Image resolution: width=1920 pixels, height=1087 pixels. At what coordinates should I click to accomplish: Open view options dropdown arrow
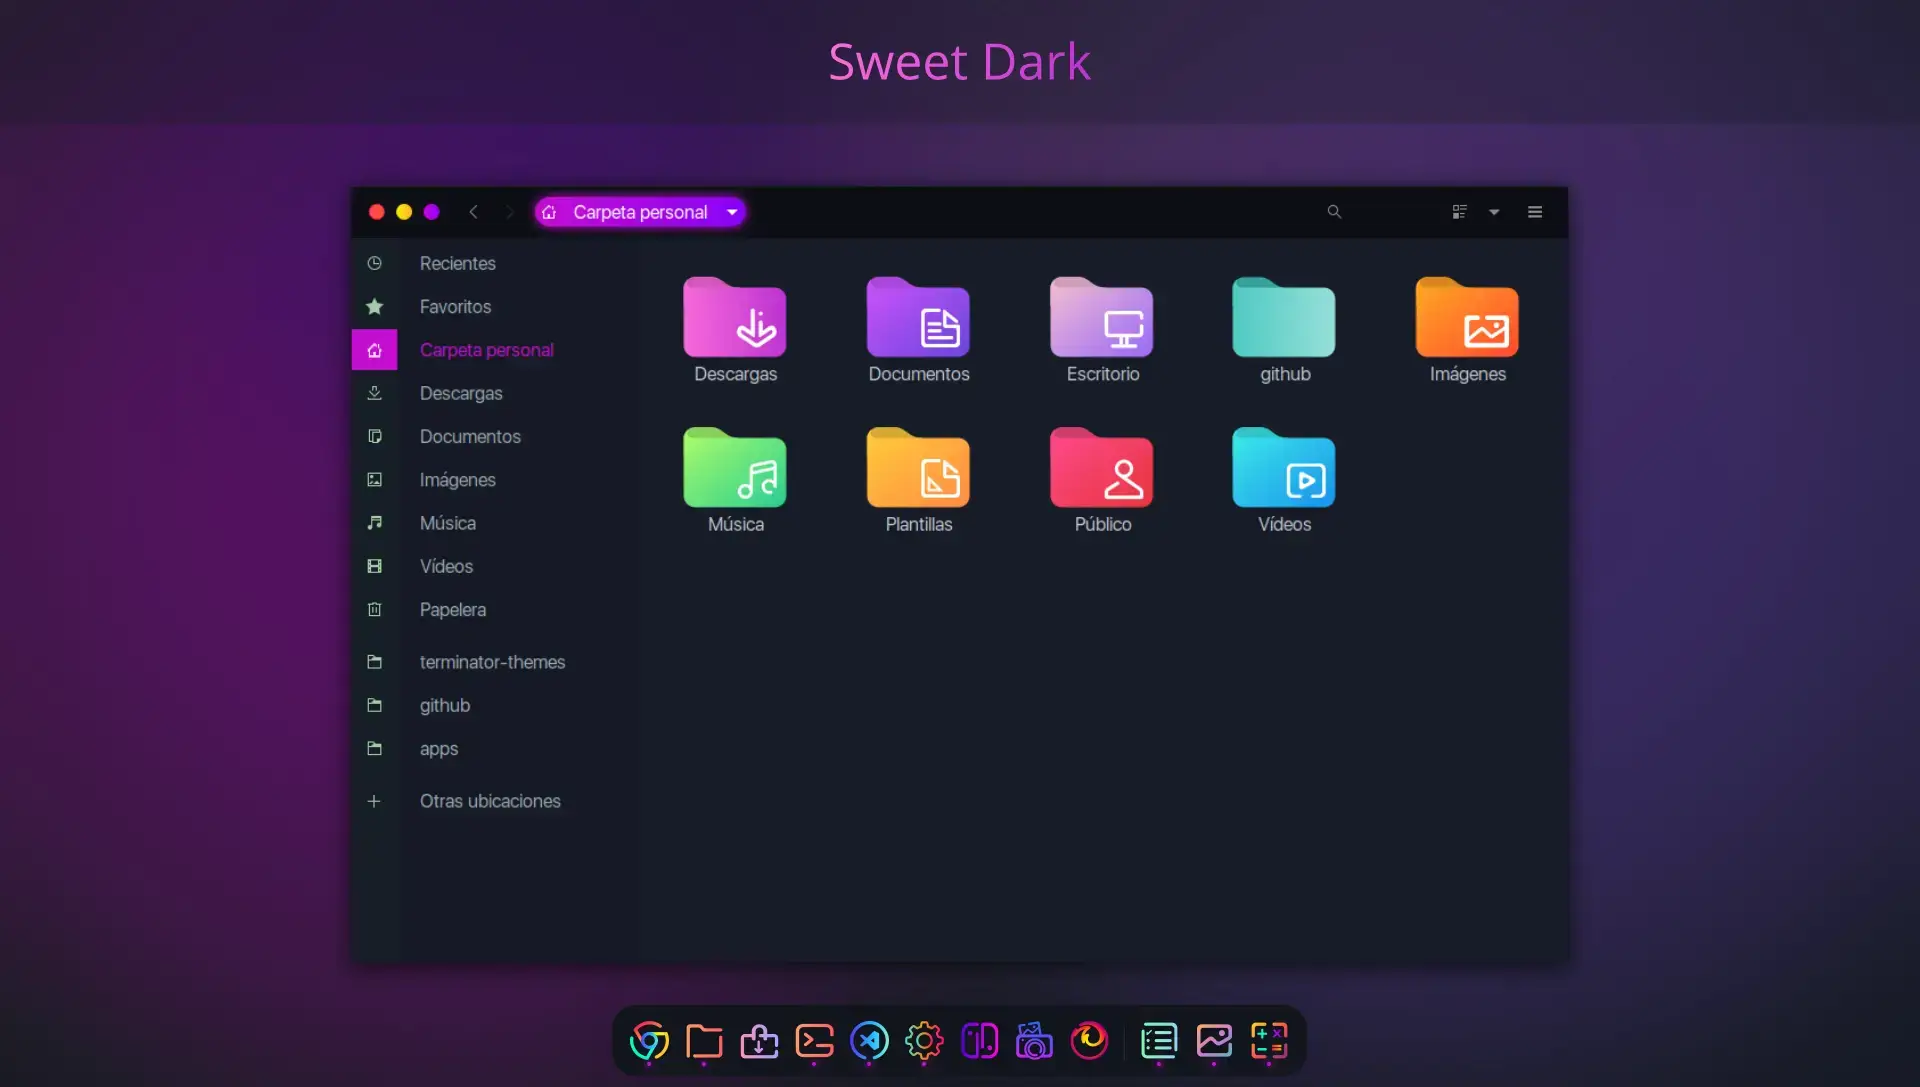(1494, 212)
